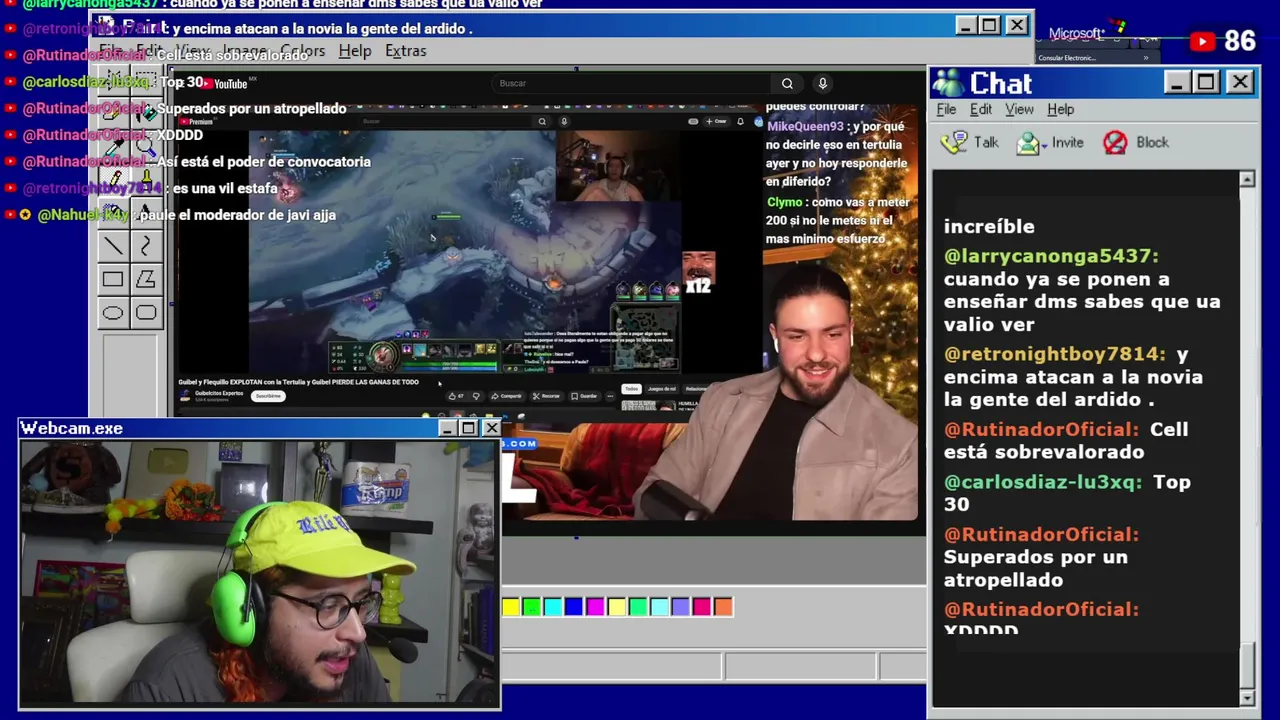
Task: Click the Talk button in Chat
Action: click(x=970, y=142)
